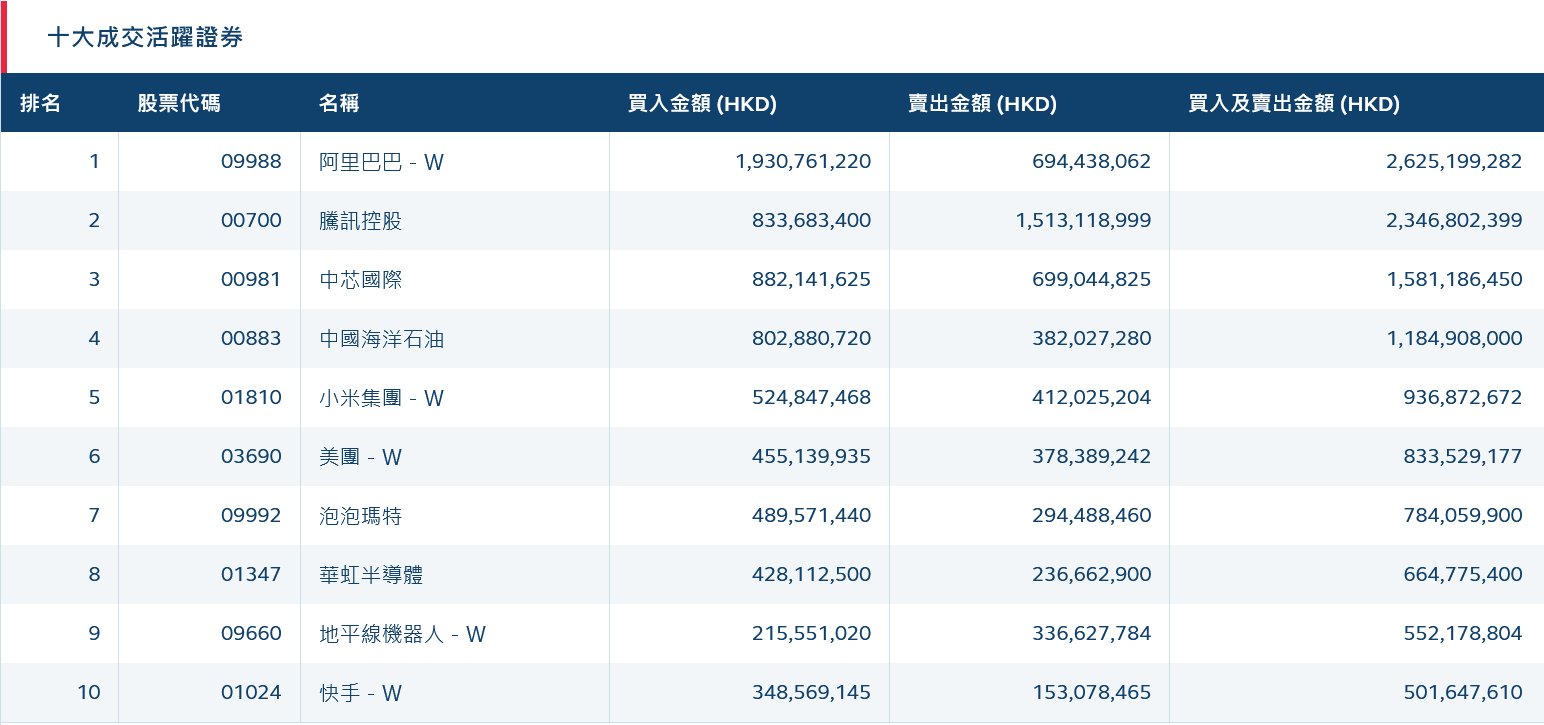Click stock code 09988
The width and height of the screenshot is (1544, 725).
251,161
